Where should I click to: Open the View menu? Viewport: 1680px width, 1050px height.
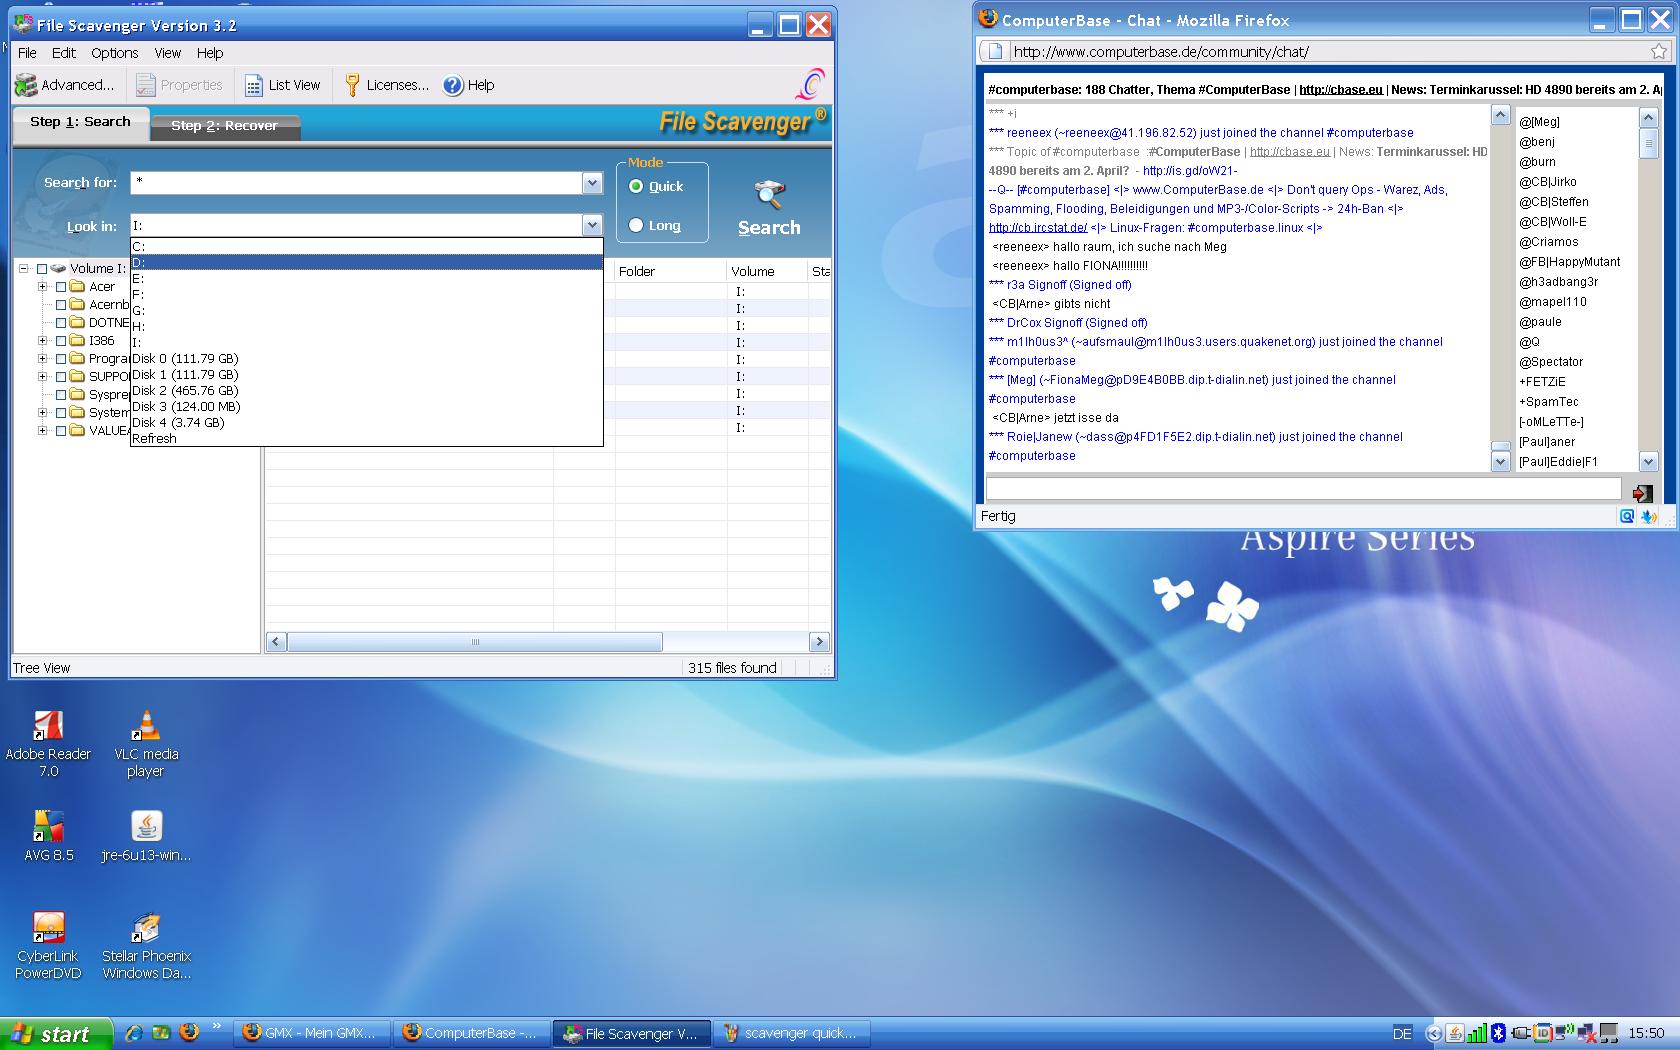tap(168, 53)
